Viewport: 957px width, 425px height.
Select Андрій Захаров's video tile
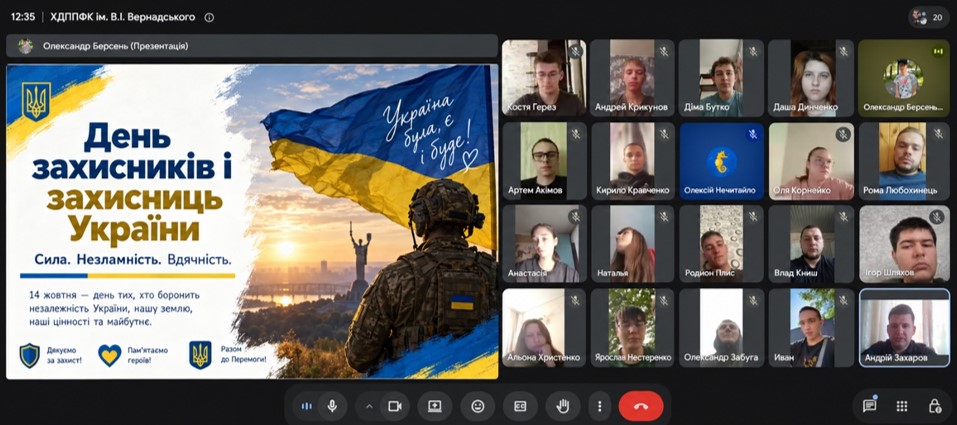click(904, 328)
